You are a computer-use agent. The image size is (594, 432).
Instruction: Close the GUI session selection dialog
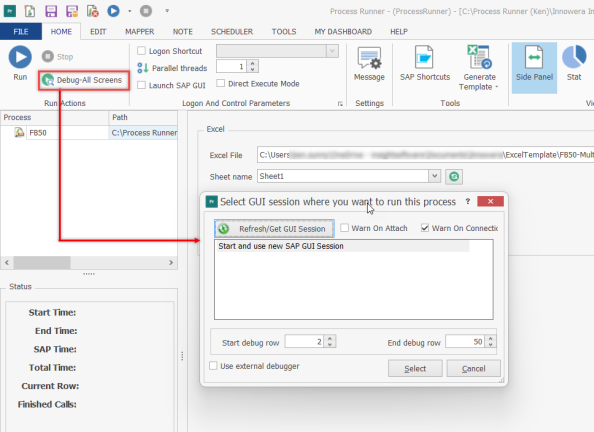(490, 201)
